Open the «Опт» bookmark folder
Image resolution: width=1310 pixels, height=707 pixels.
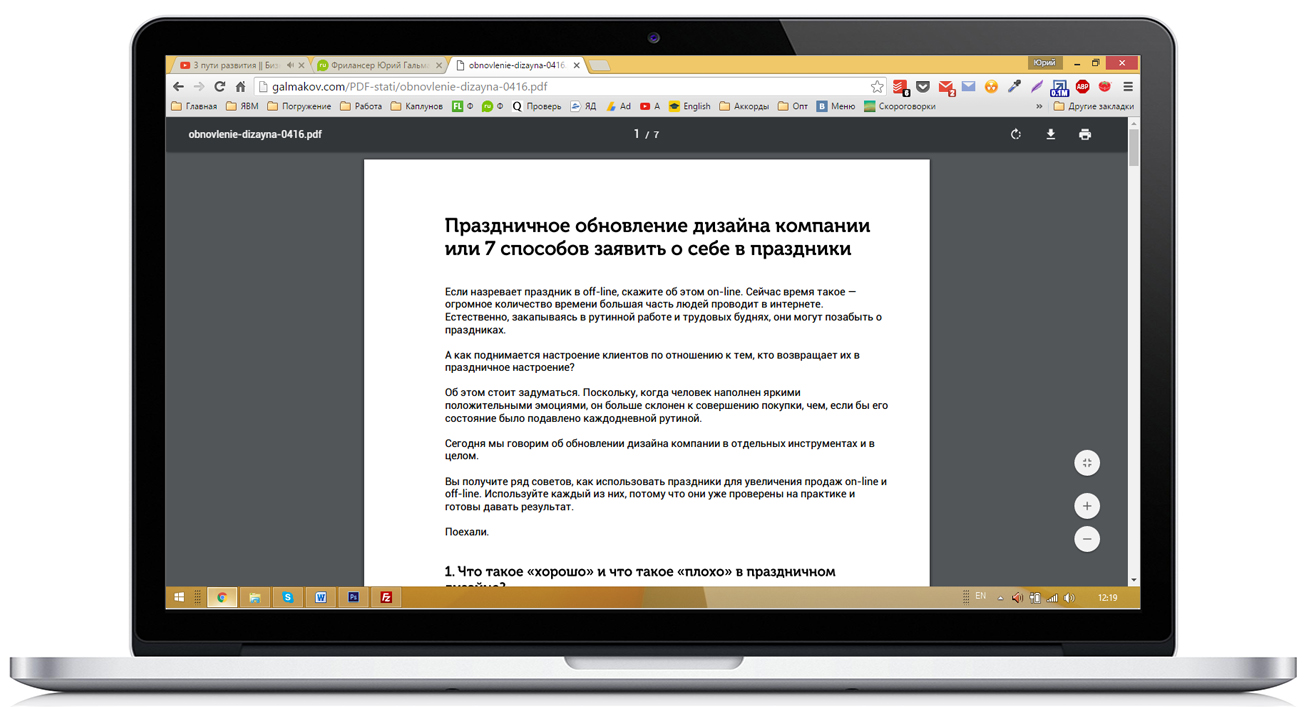(793, 106)
